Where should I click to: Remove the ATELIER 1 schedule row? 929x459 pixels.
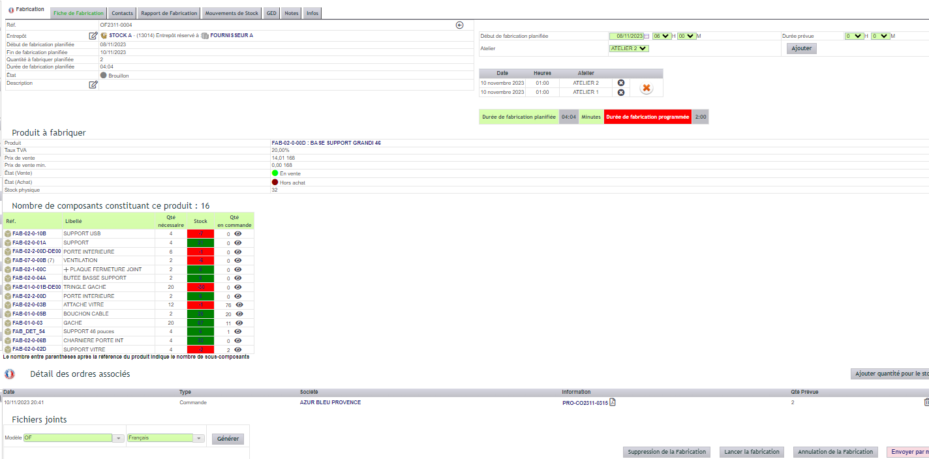(x=621, y=92)
